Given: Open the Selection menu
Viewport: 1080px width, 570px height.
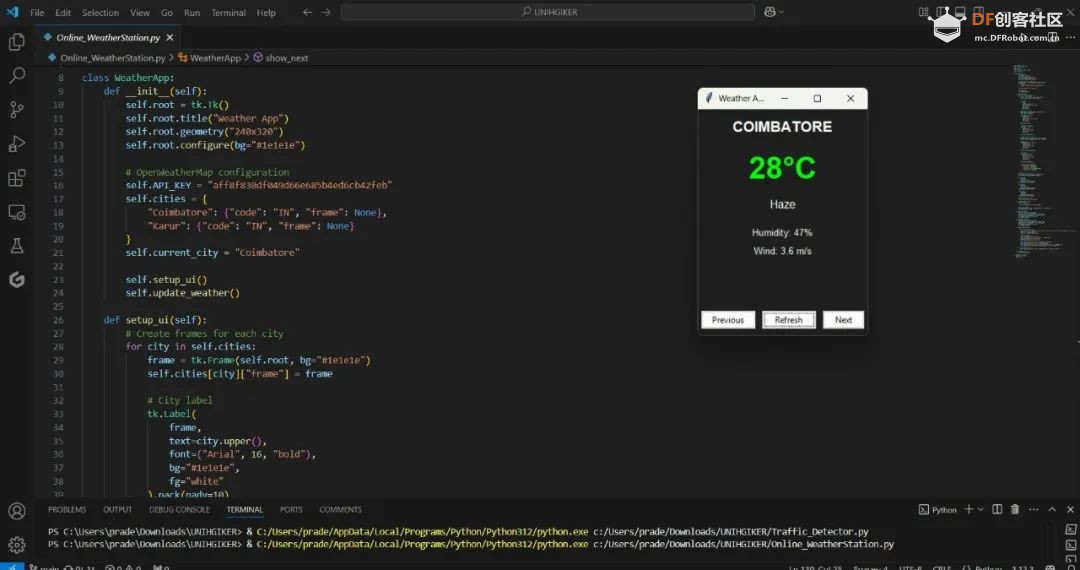Looking at the screenshot, I should point(100,12).
